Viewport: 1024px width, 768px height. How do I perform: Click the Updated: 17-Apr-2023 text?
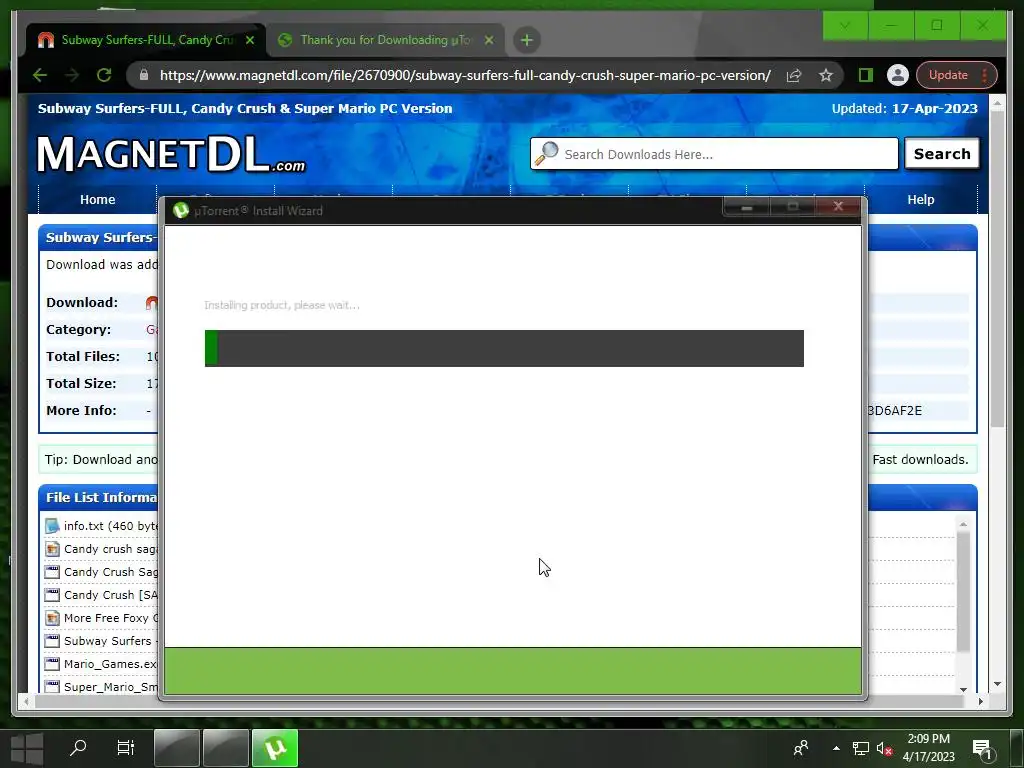pyautogui.click(x=904, y=108)
